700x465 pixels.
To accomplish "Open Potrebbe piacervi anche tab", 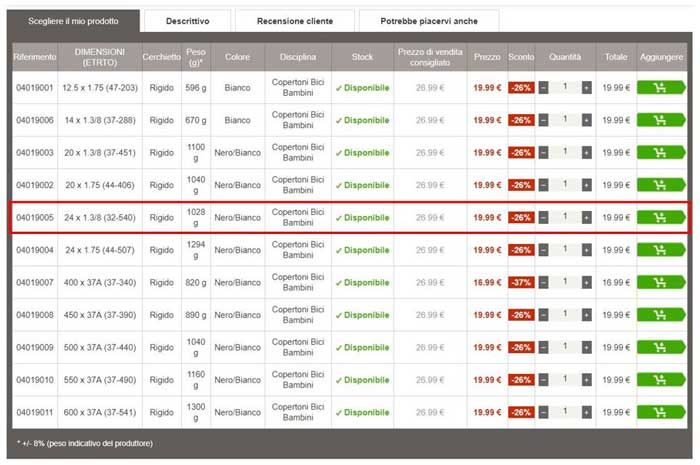I will click(428, 20).
